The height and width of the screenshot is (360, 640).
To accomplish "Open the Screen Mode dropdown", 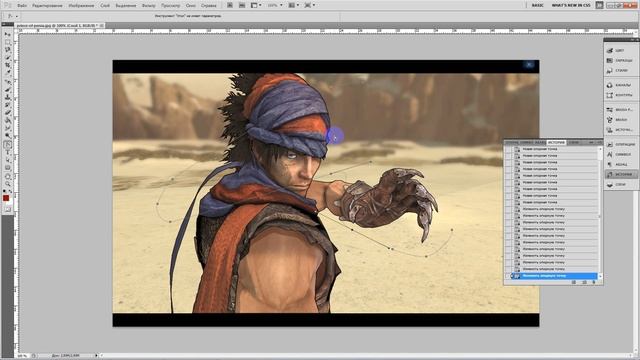I will [x=310, y=5].
